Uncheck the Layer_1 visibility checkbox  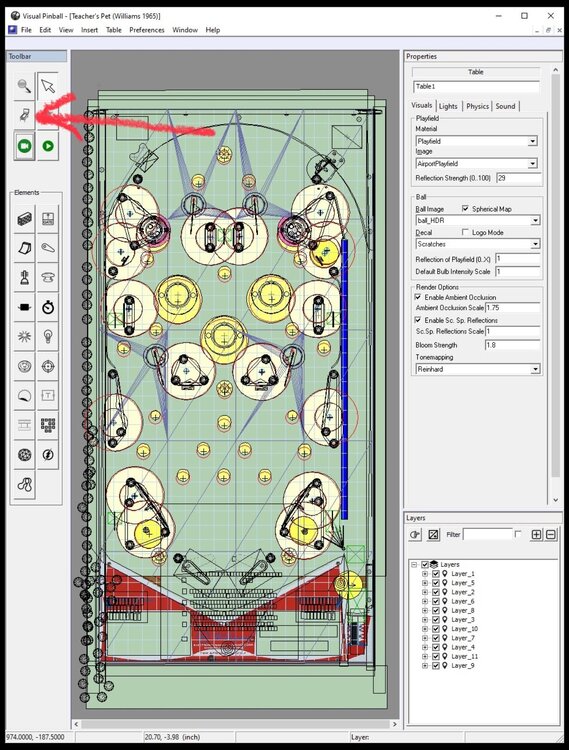(x=436, y=574)
